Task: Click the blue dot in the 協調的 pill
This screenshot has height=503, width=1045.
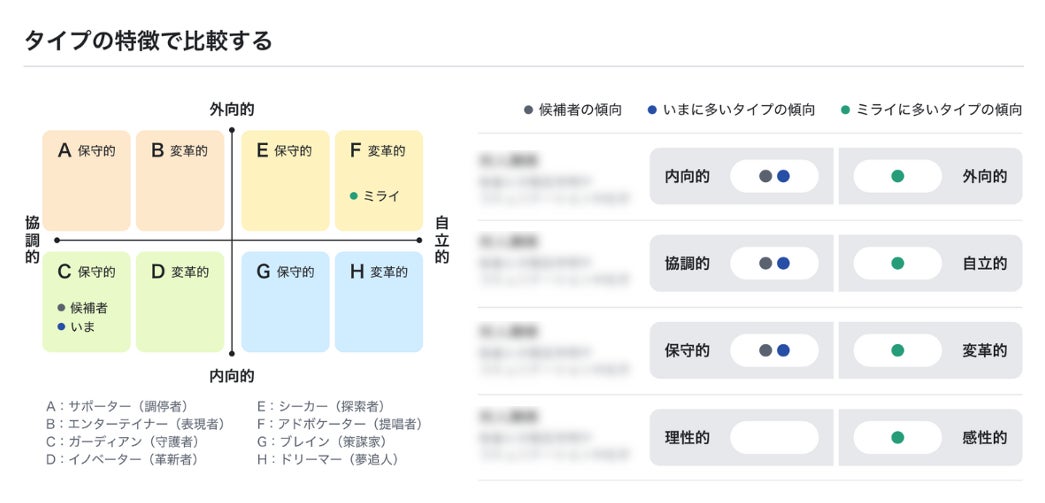Action: click(x=784, y=263)
